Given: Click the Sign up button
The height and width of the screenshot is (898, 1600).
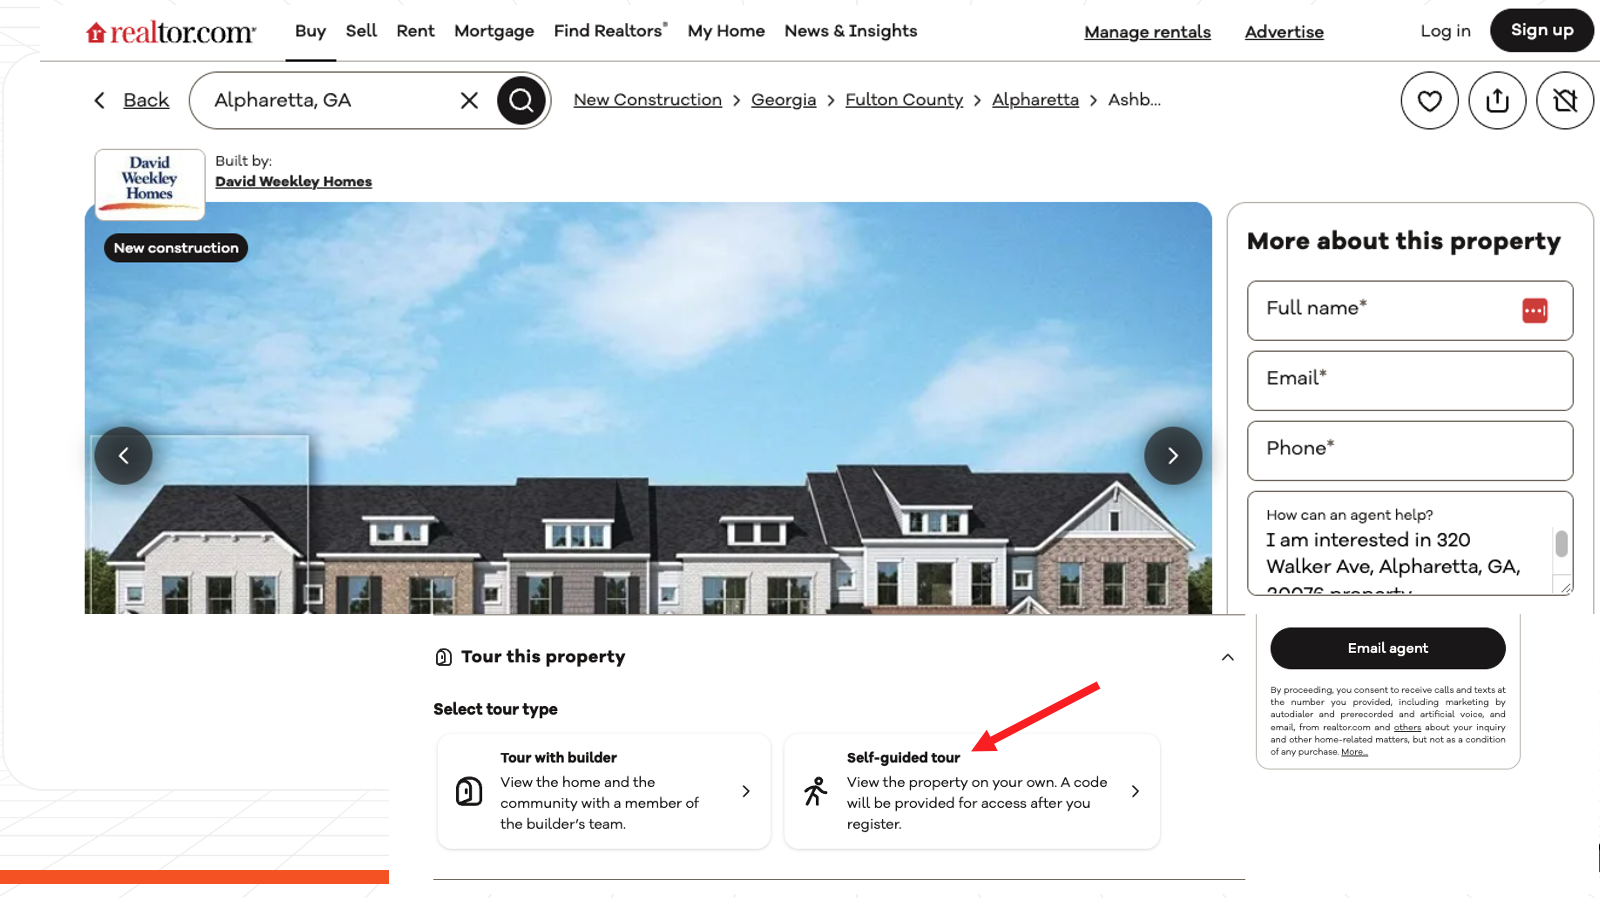Looking at the screenshot, I should coord(1542,30).
